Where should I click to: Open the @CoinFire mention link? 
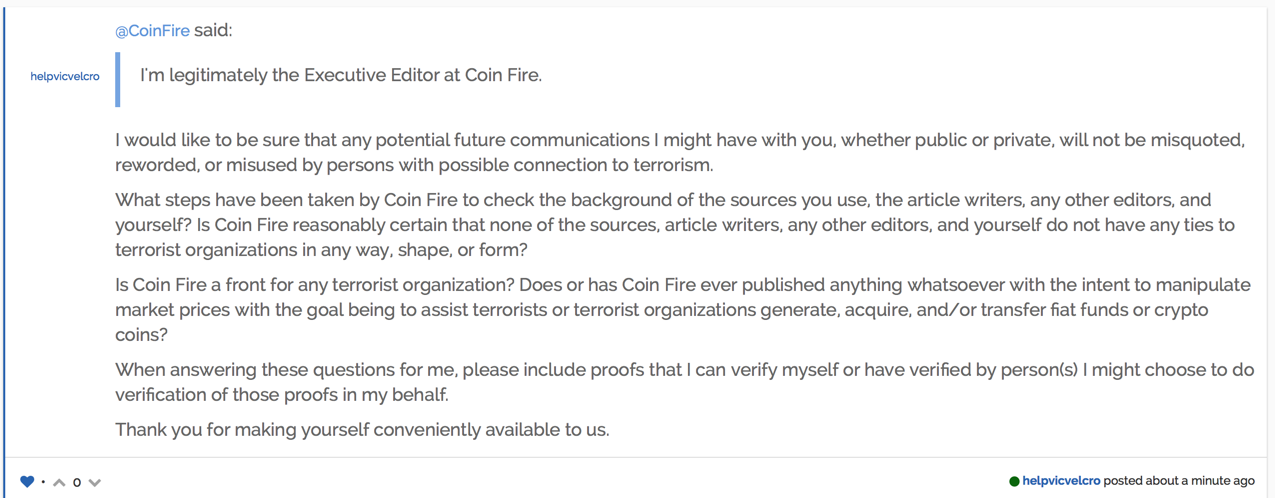tap(152, 31)
